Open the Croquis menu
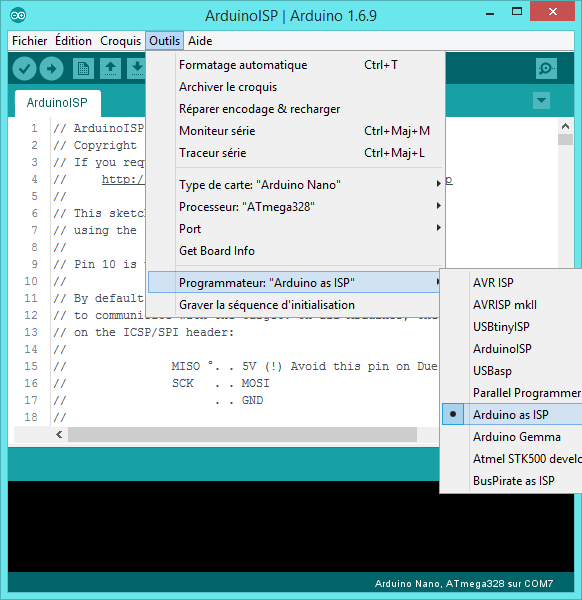 (x=121, y=41)
